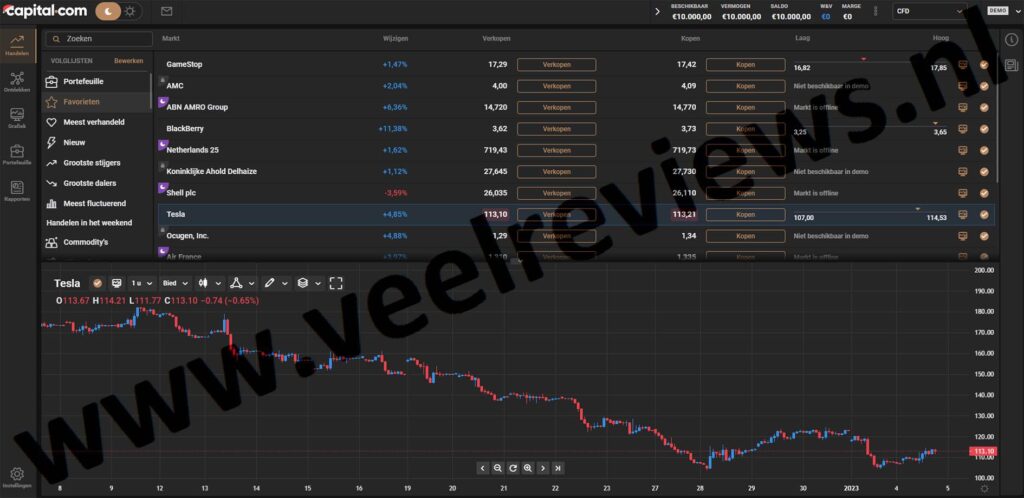
Task: Click Verkopen button for BlackBerry
Action: click(x=556, y=129)
